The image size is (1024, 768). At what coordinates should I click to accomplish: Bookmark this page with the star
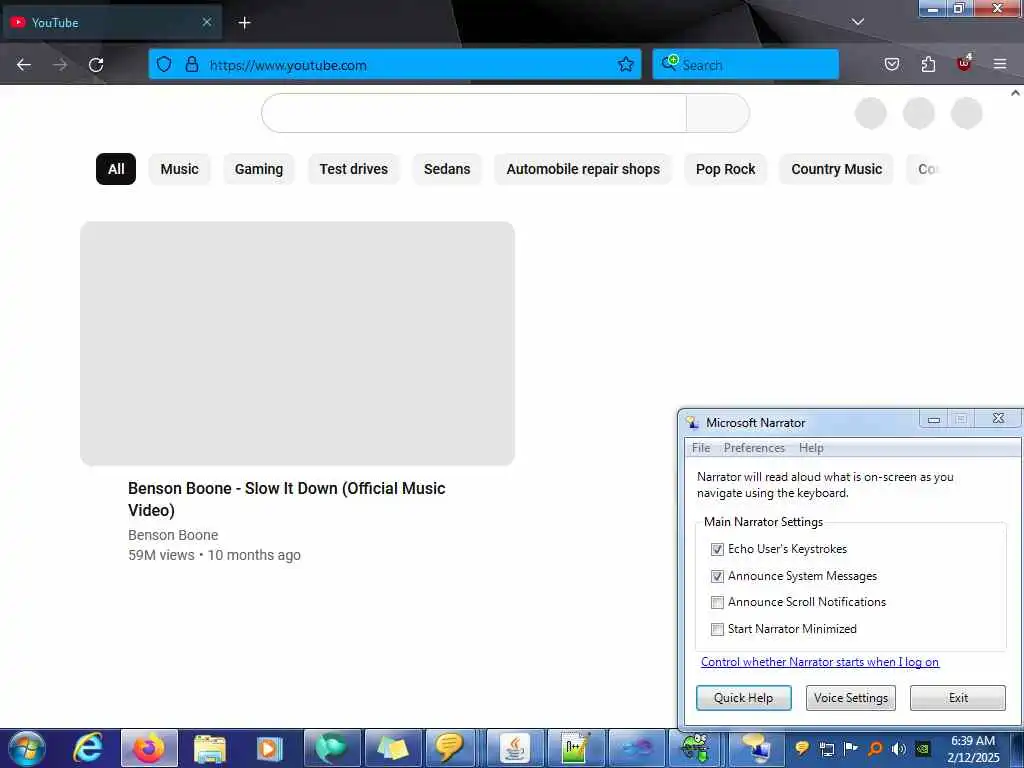coord(626,64)
